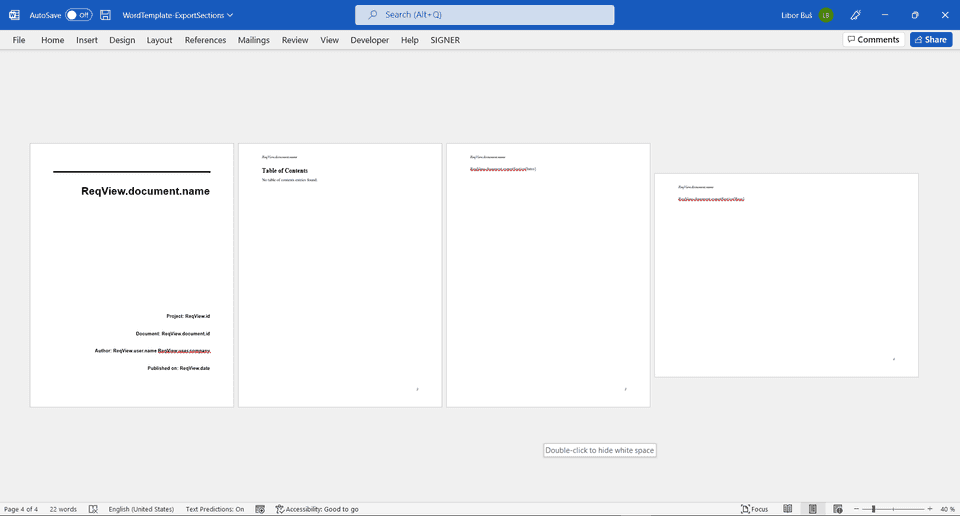Open the View tab
This screenshot has height=516, width=960.
[x=329, y=40]
